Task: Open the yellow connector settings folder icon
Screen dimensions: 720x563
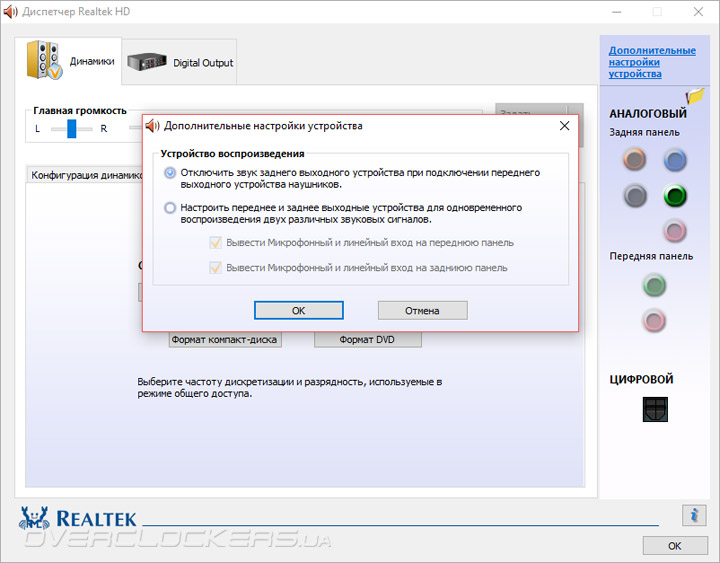Action: point(695,96)
